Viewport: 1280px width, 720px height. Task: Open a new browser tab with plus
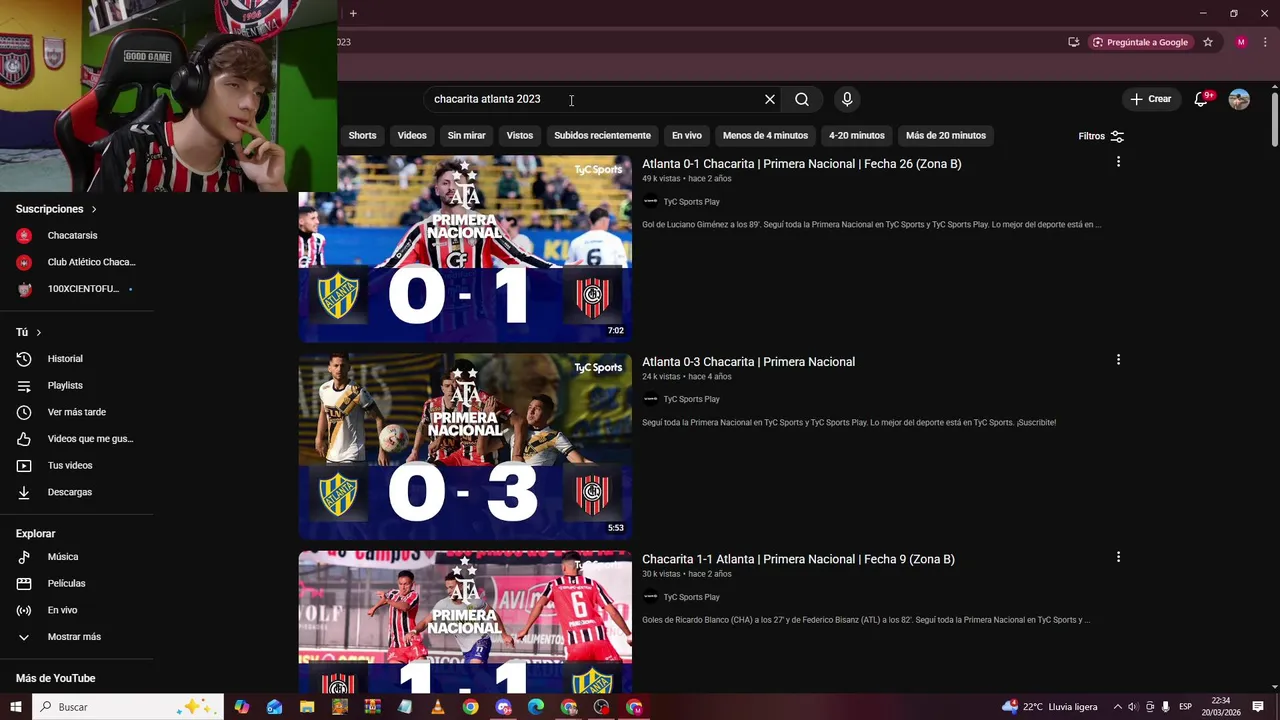pyautogui.click(x=353, y=13)
